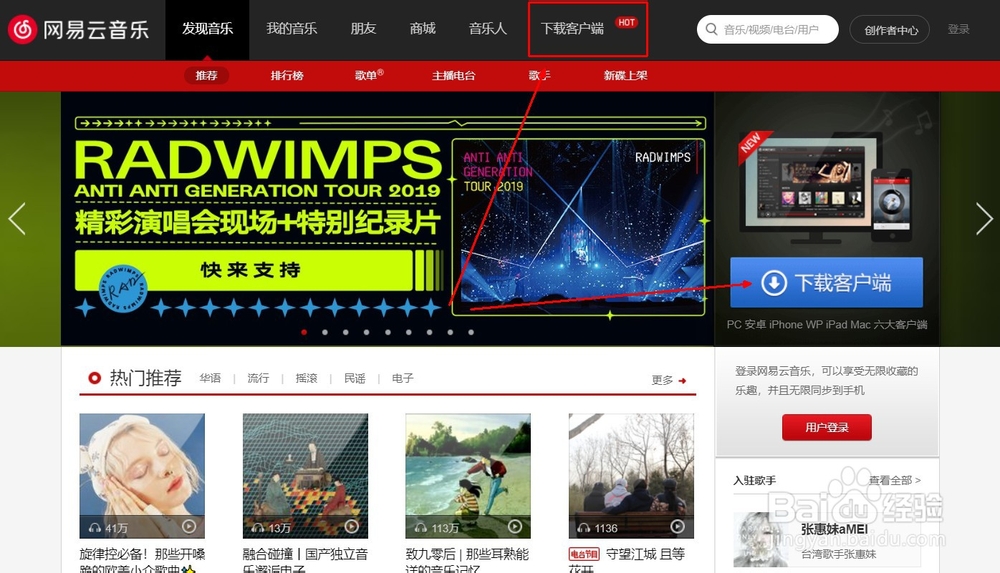Select the third carousel dot
Viewport: 1000px width, 573px height.
[346, 332]
